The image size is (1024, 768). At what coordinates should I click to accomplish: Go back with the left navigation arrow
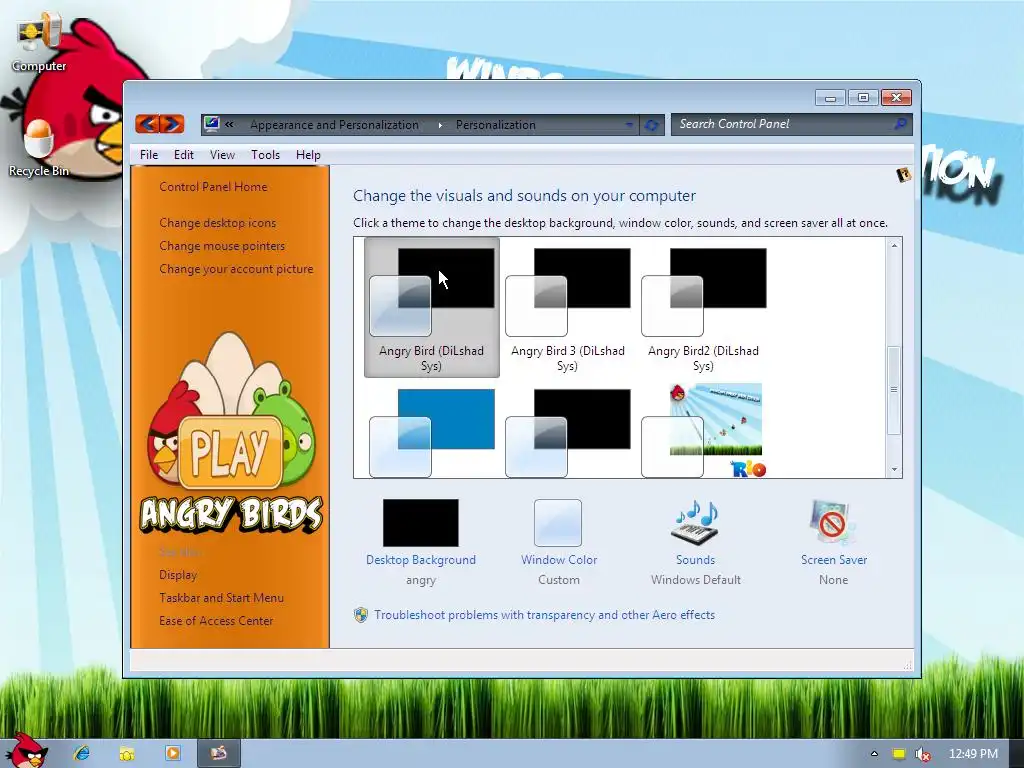click(x=148, y=123)
